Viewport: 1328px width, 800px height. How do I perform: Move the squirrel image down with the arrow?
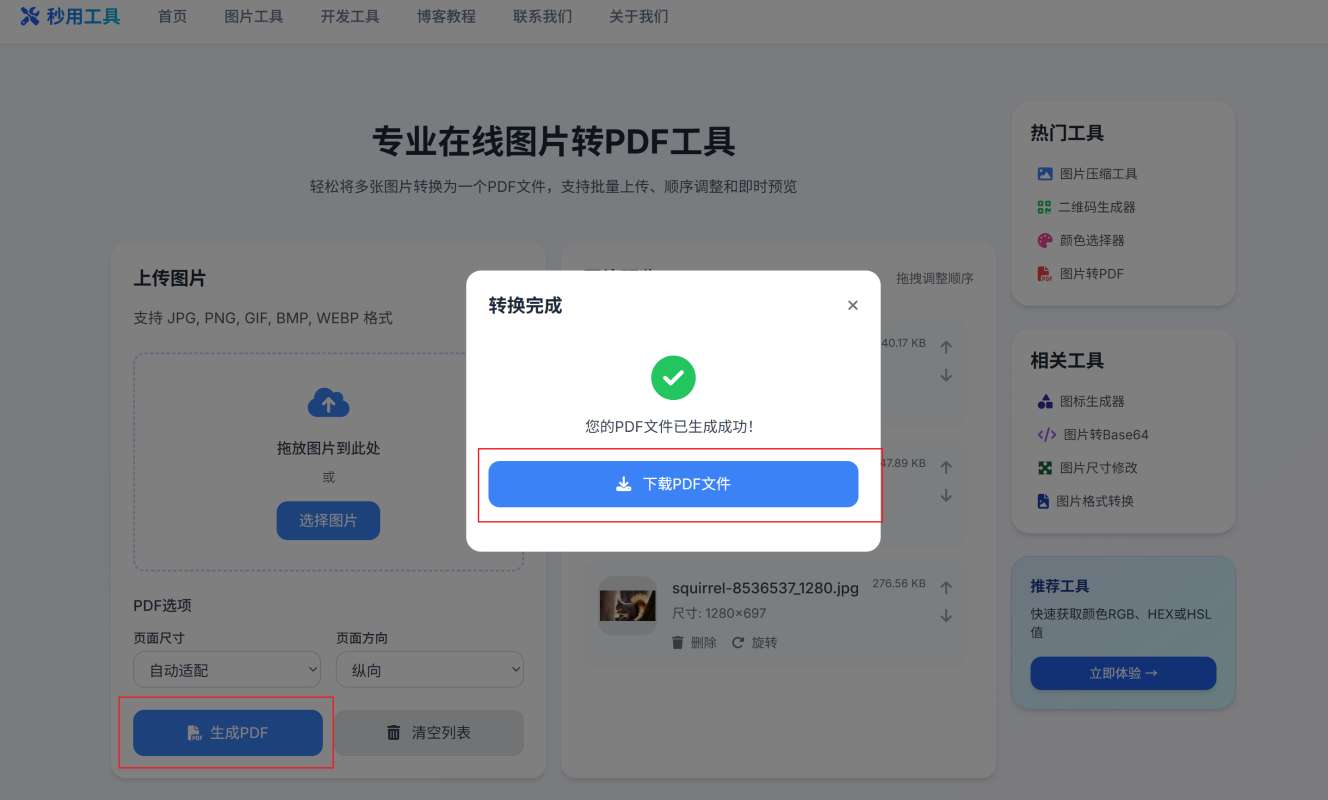pyautogui.click(x=946, y=616)
